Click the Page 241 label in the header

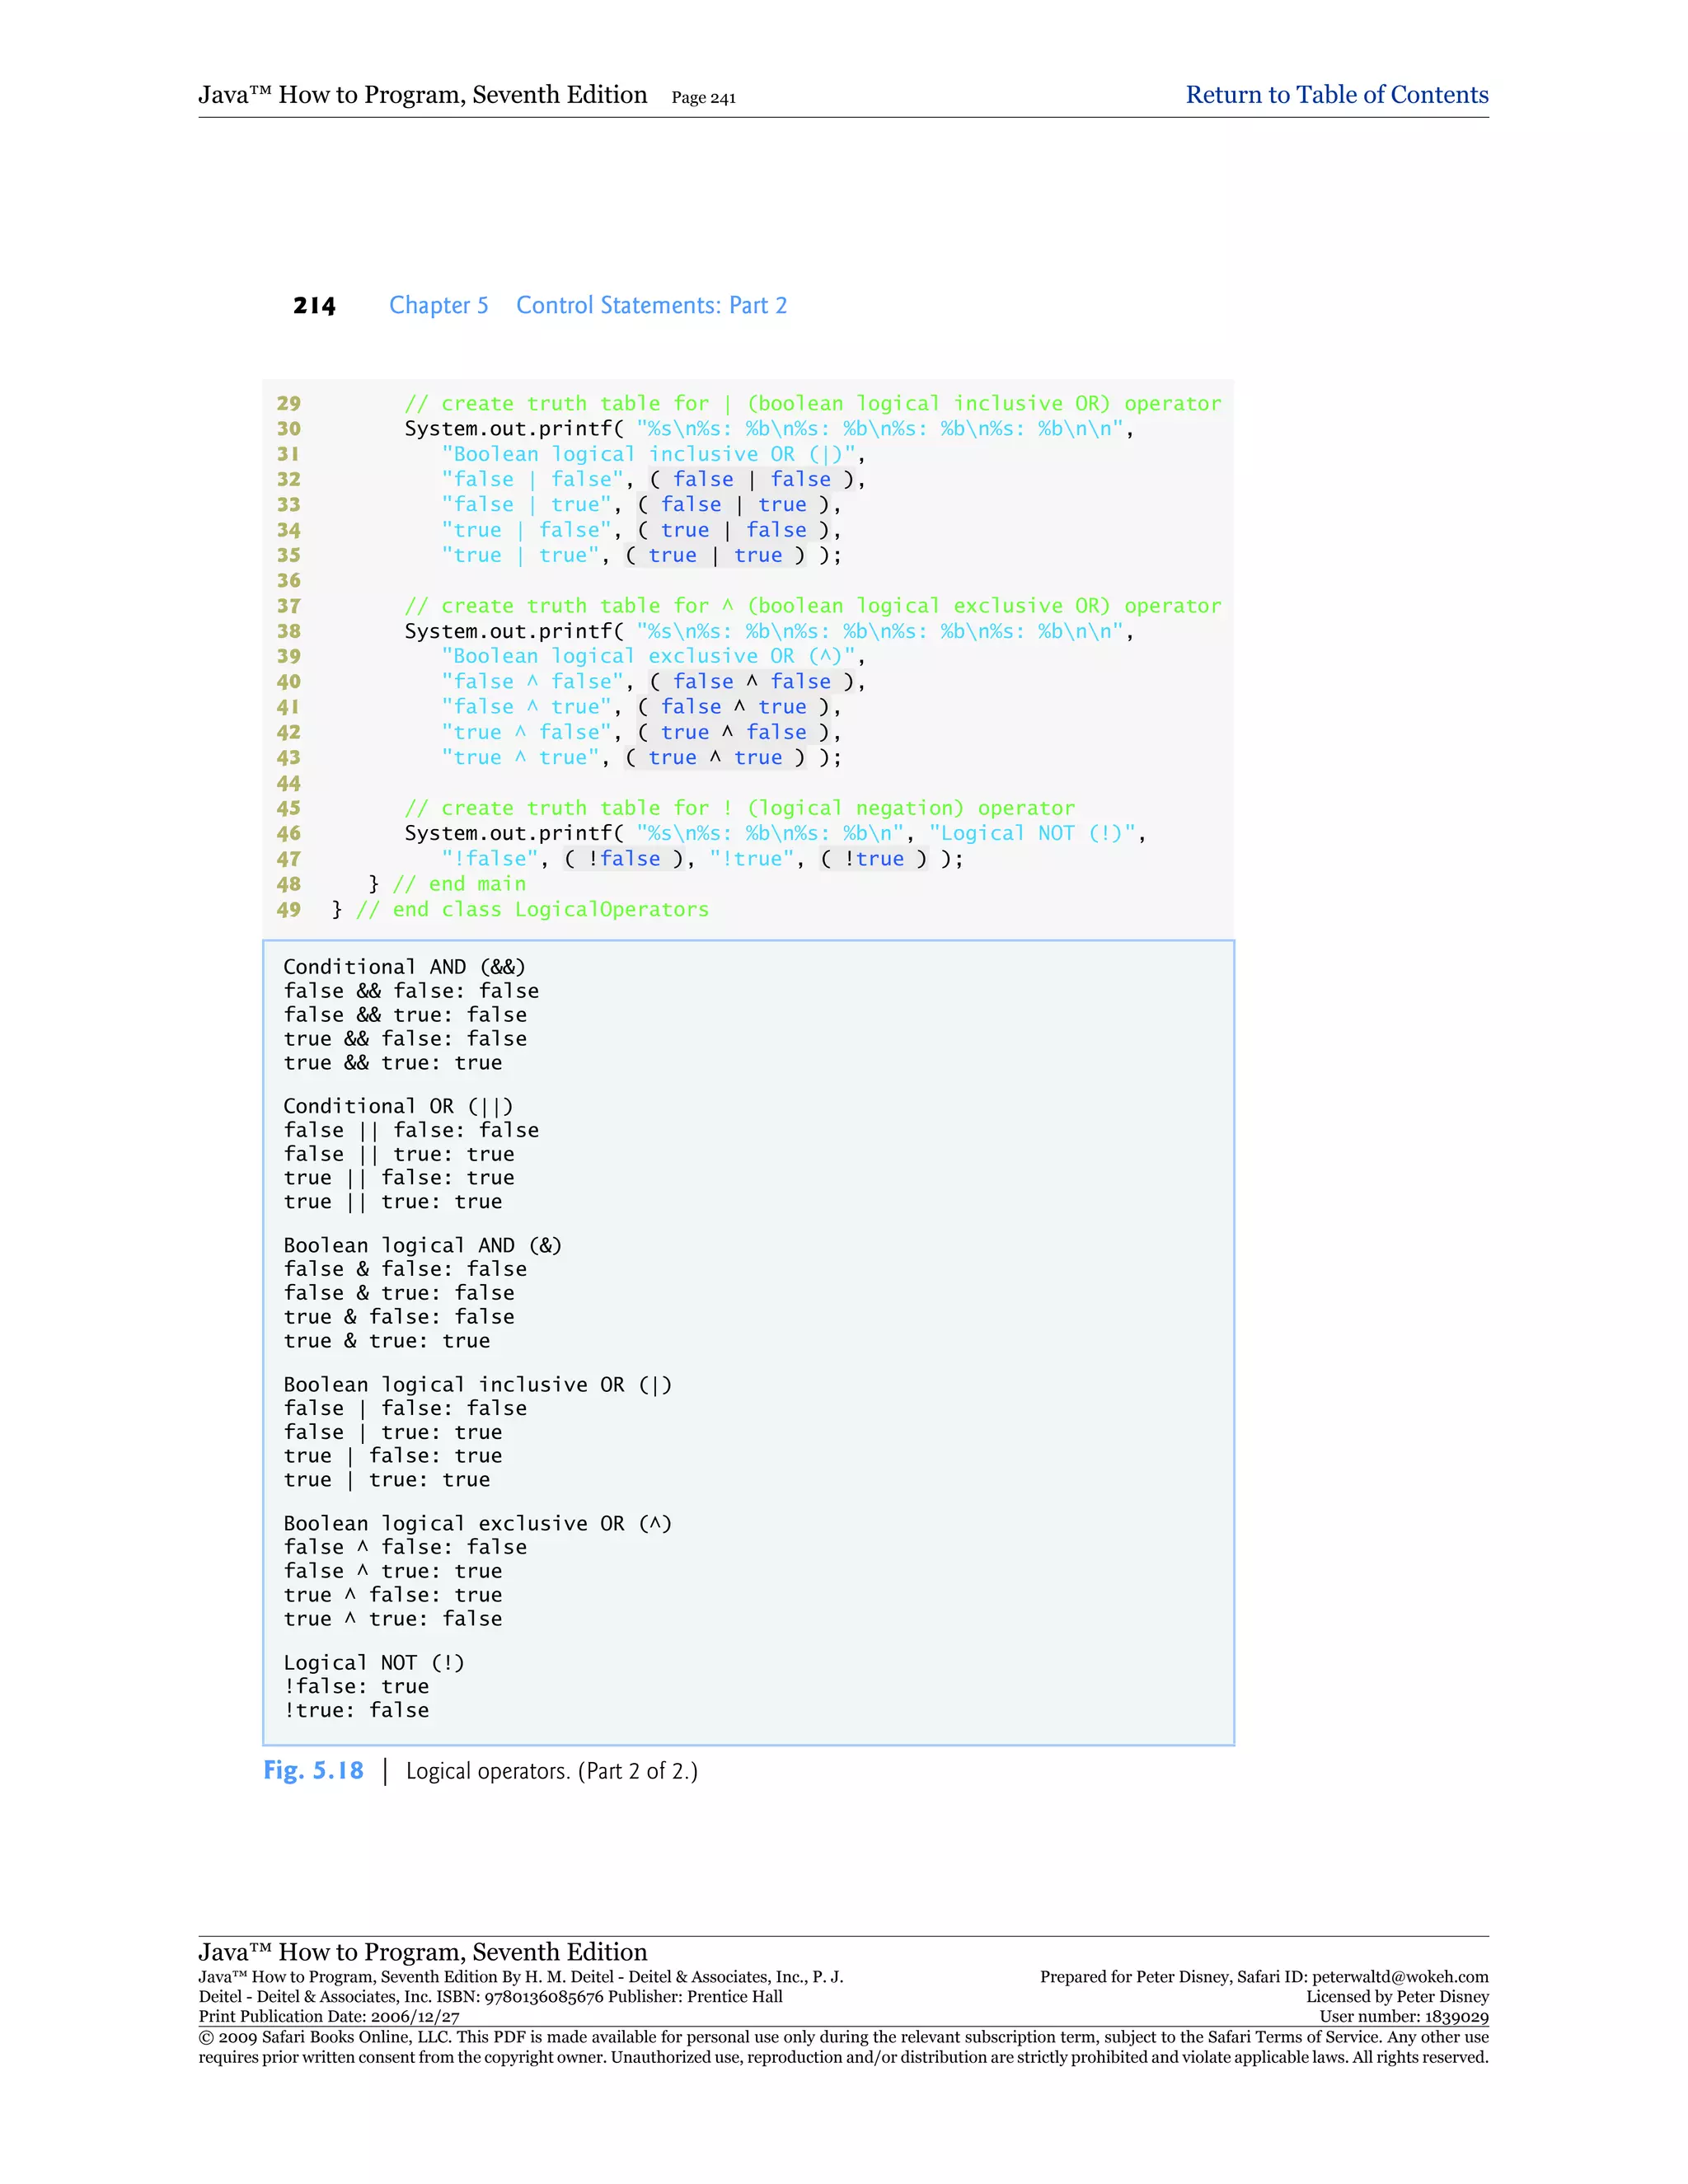click(703, 98)
